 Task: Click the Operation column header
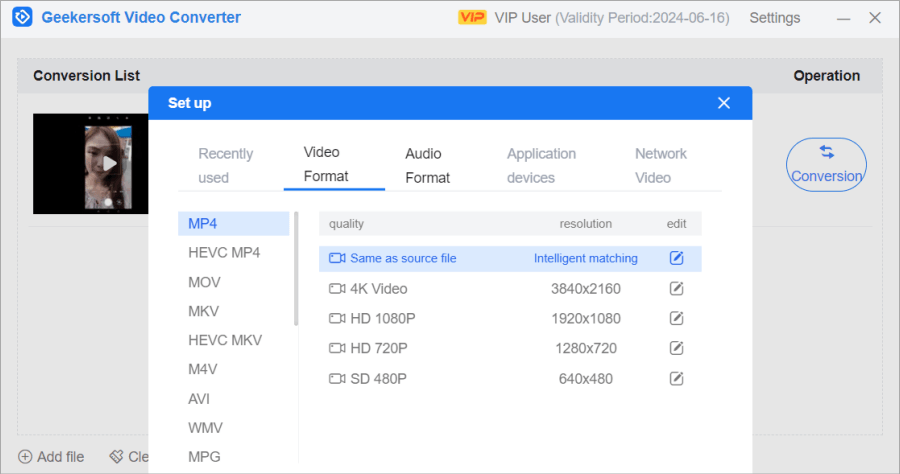[x=827, y=76]
